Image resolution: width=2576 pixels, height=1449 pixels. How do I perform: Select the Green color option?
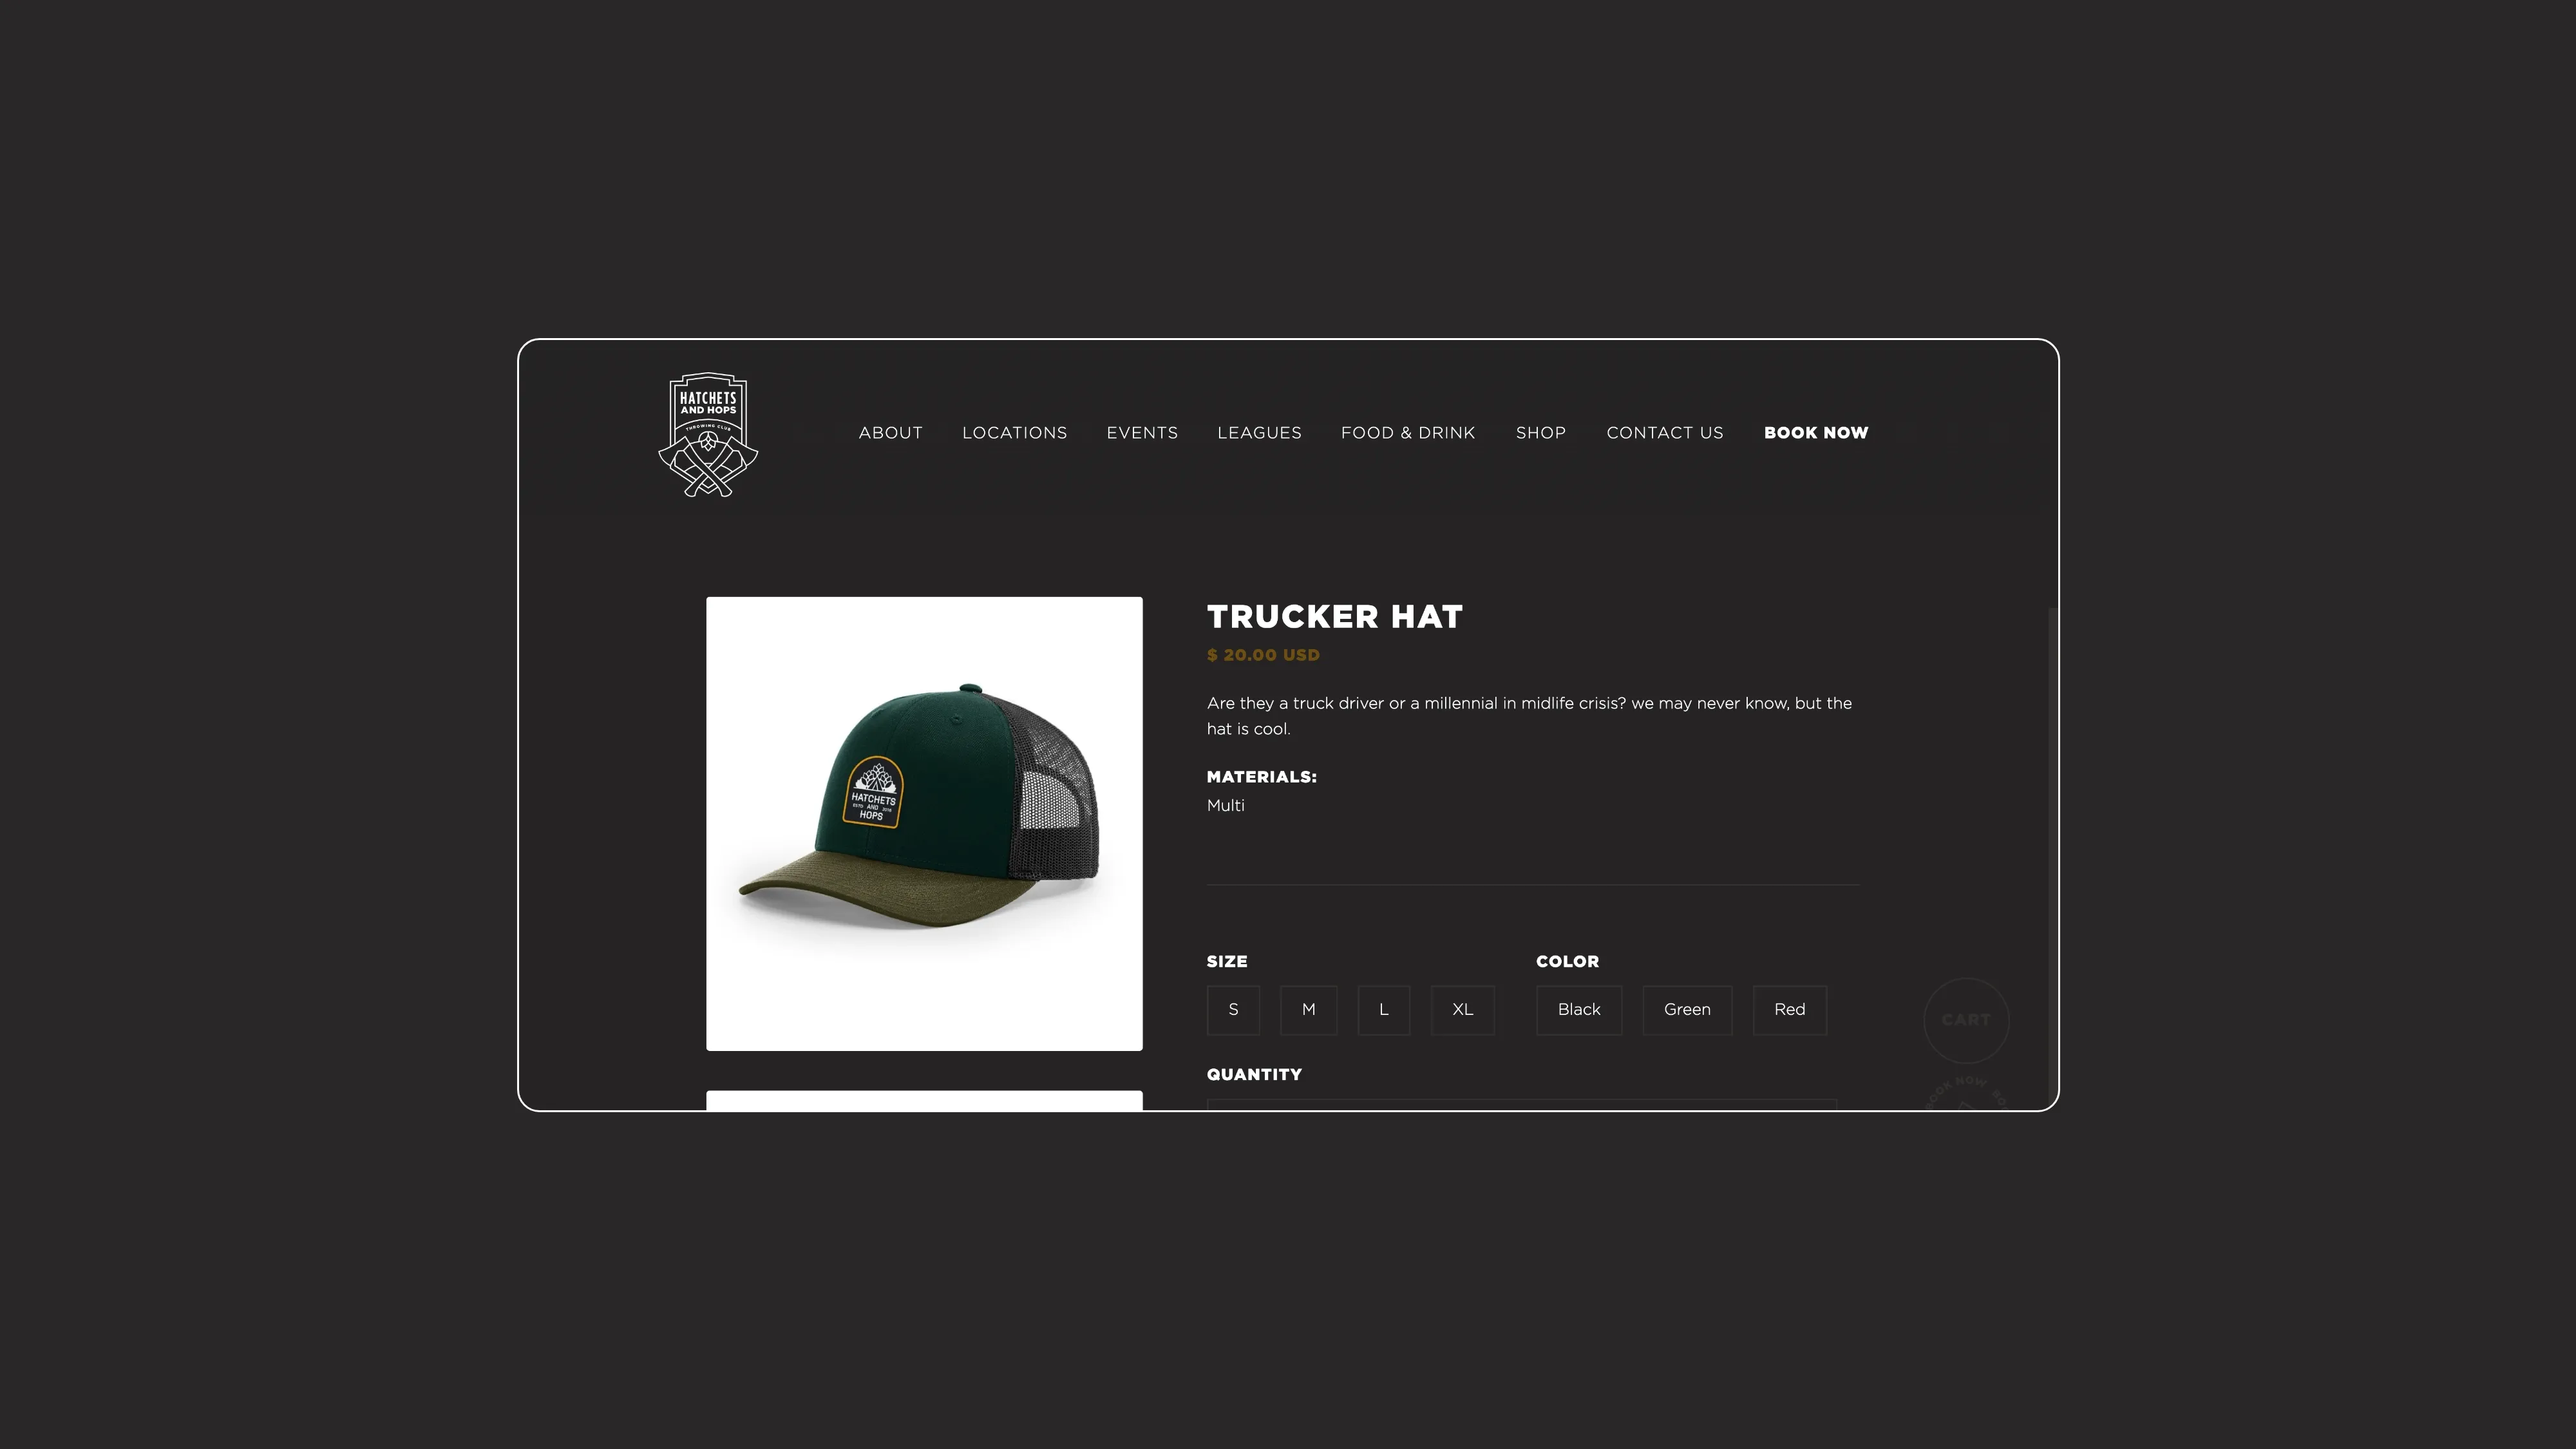(x=1687, y=1010)
